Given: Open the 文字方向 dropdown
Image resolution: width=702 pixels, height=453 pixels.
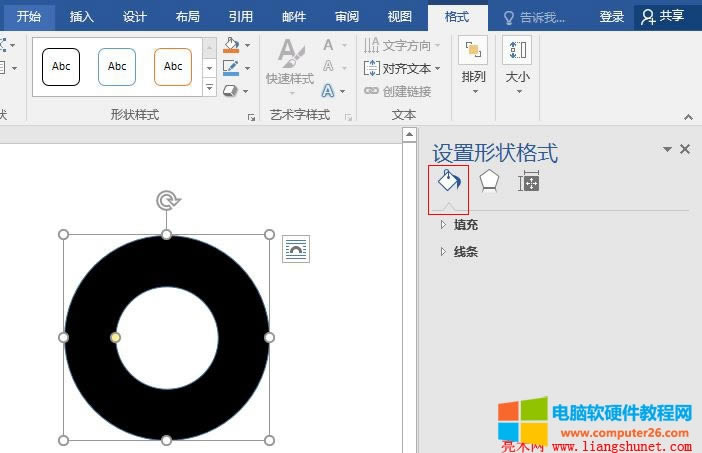Looking at the screenshot, I should tap(402, 45).
